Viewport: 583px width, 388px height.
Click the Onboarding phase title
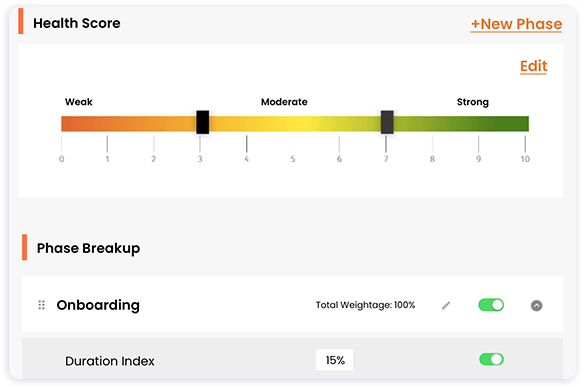coord(98,305)
